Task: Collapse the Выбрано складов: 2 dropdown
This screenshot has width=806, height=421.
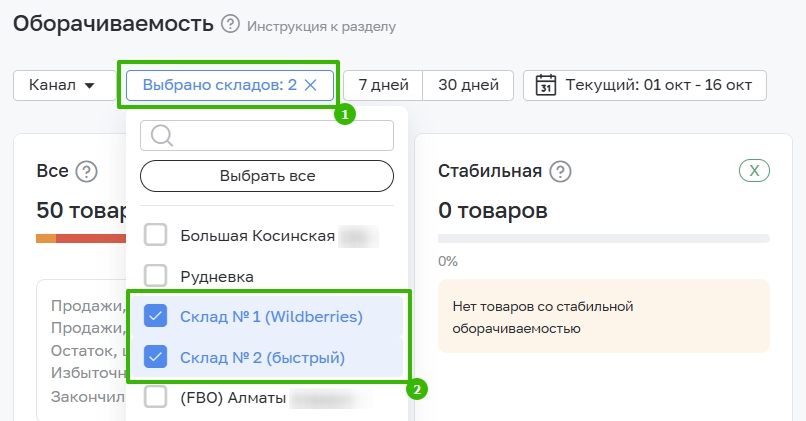Action: coord(219,85)
